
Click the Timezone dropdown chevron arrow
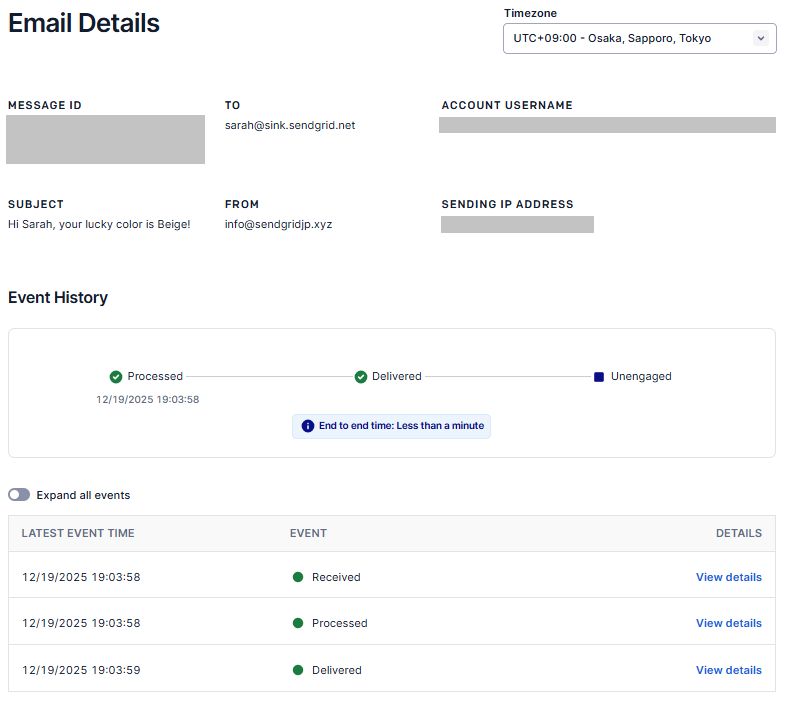pos(760,38)
